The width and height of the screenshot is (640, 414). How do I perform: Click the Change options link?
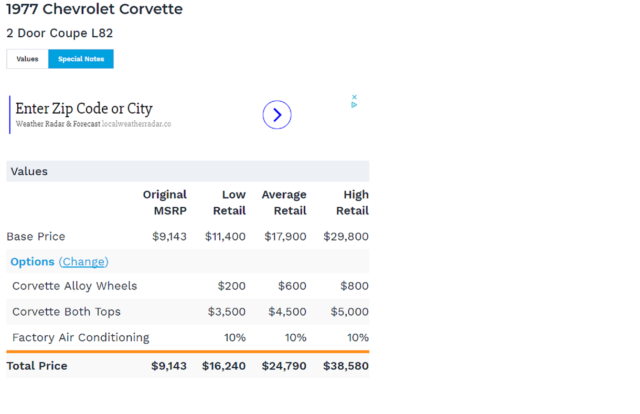[83, 262]
